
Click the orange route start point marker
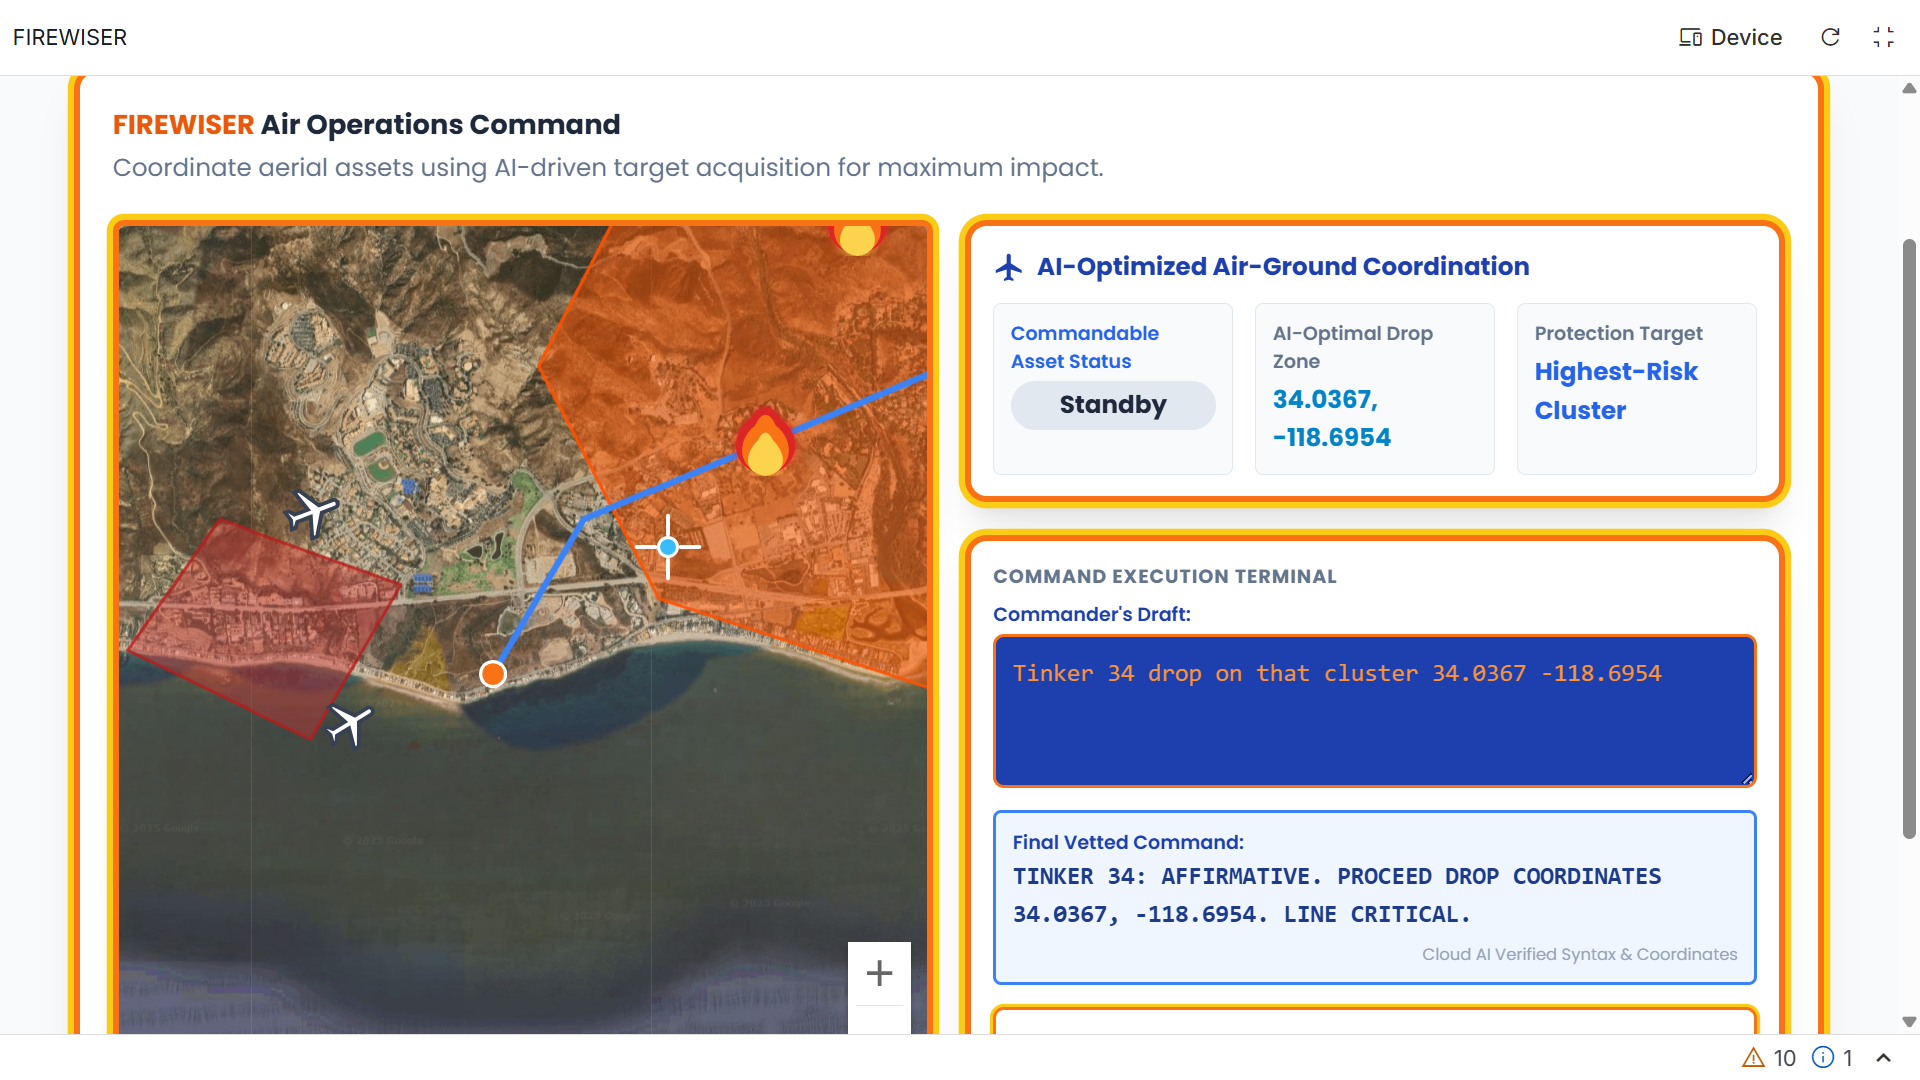point(492,674)
